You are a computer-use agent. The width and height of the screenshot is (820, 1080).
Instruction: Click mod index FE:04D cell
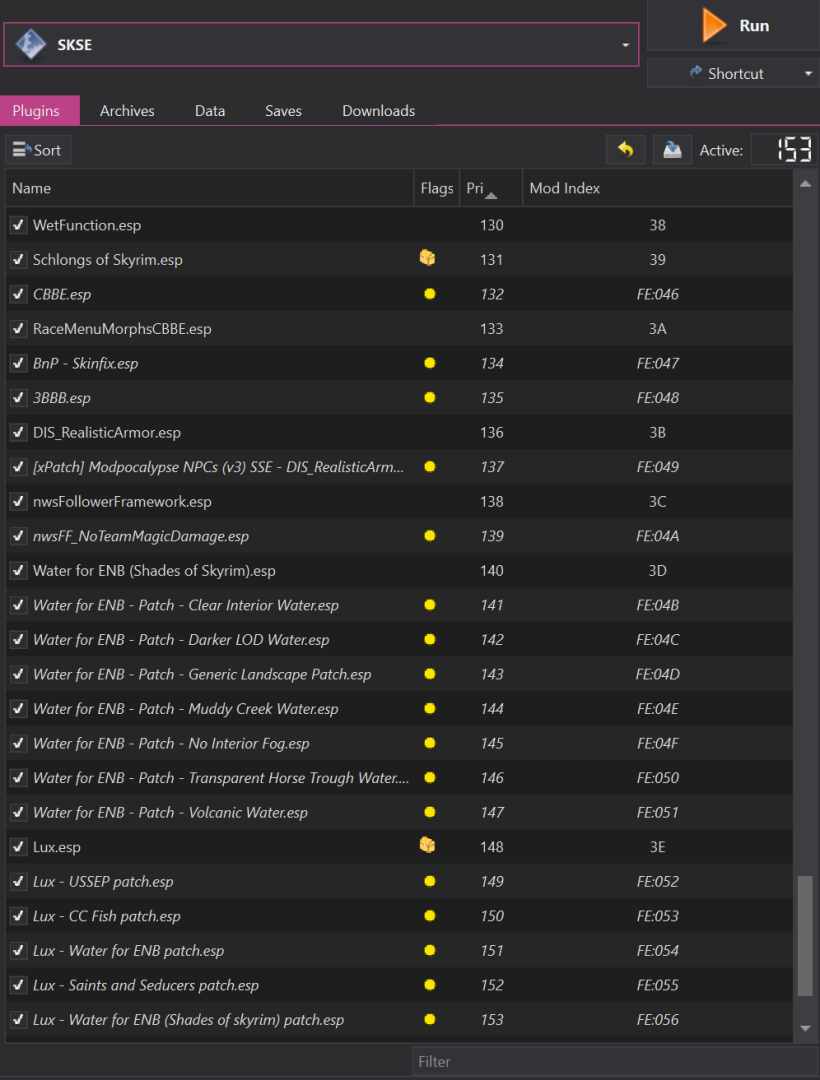tap(658, 674)
